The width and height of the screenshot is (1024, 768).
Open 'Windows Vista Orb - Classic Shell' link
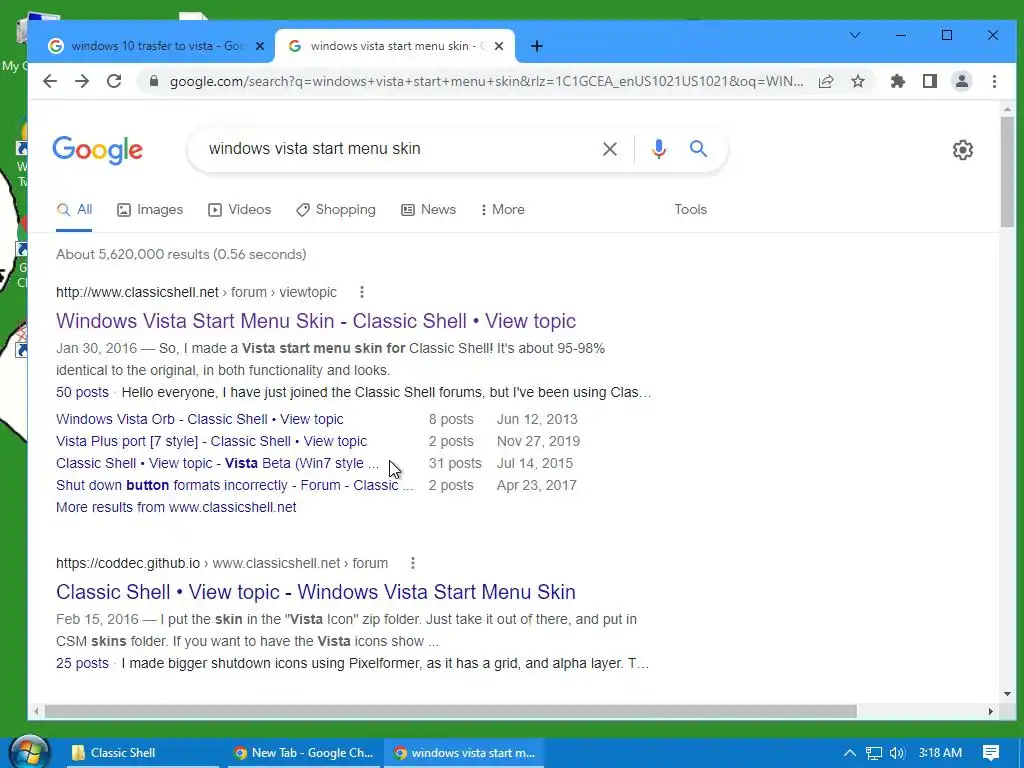200,419
